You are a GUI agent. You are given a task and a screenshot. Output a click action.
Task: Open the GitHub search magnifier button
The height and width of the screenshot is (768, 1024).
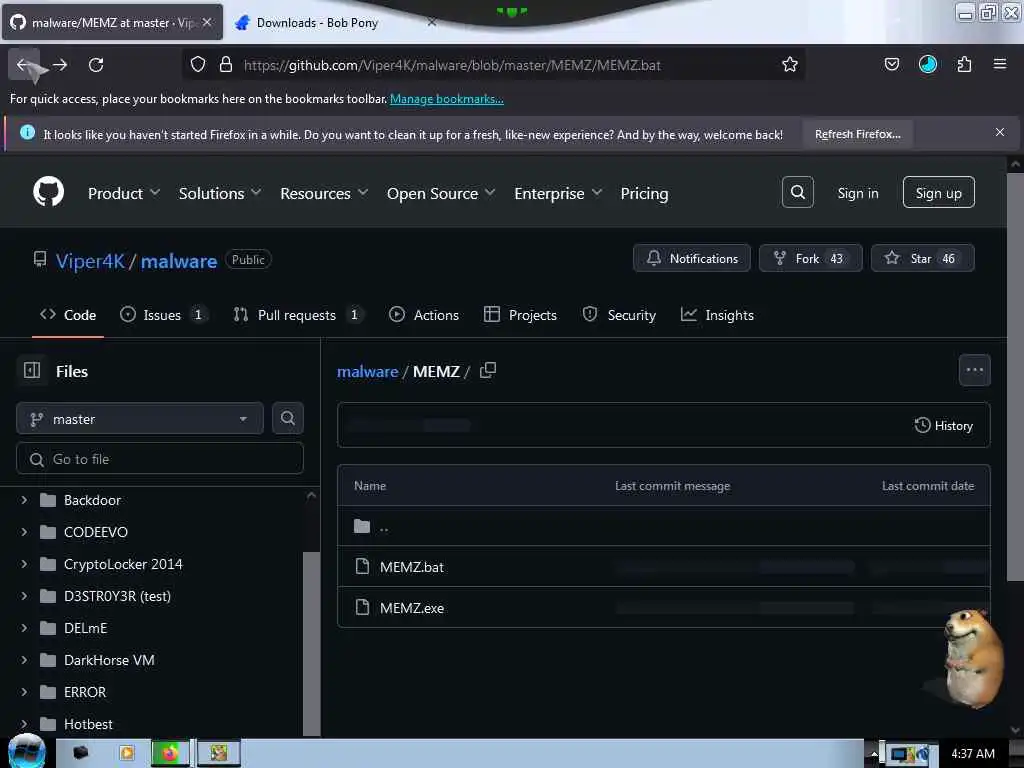(797, 192)
